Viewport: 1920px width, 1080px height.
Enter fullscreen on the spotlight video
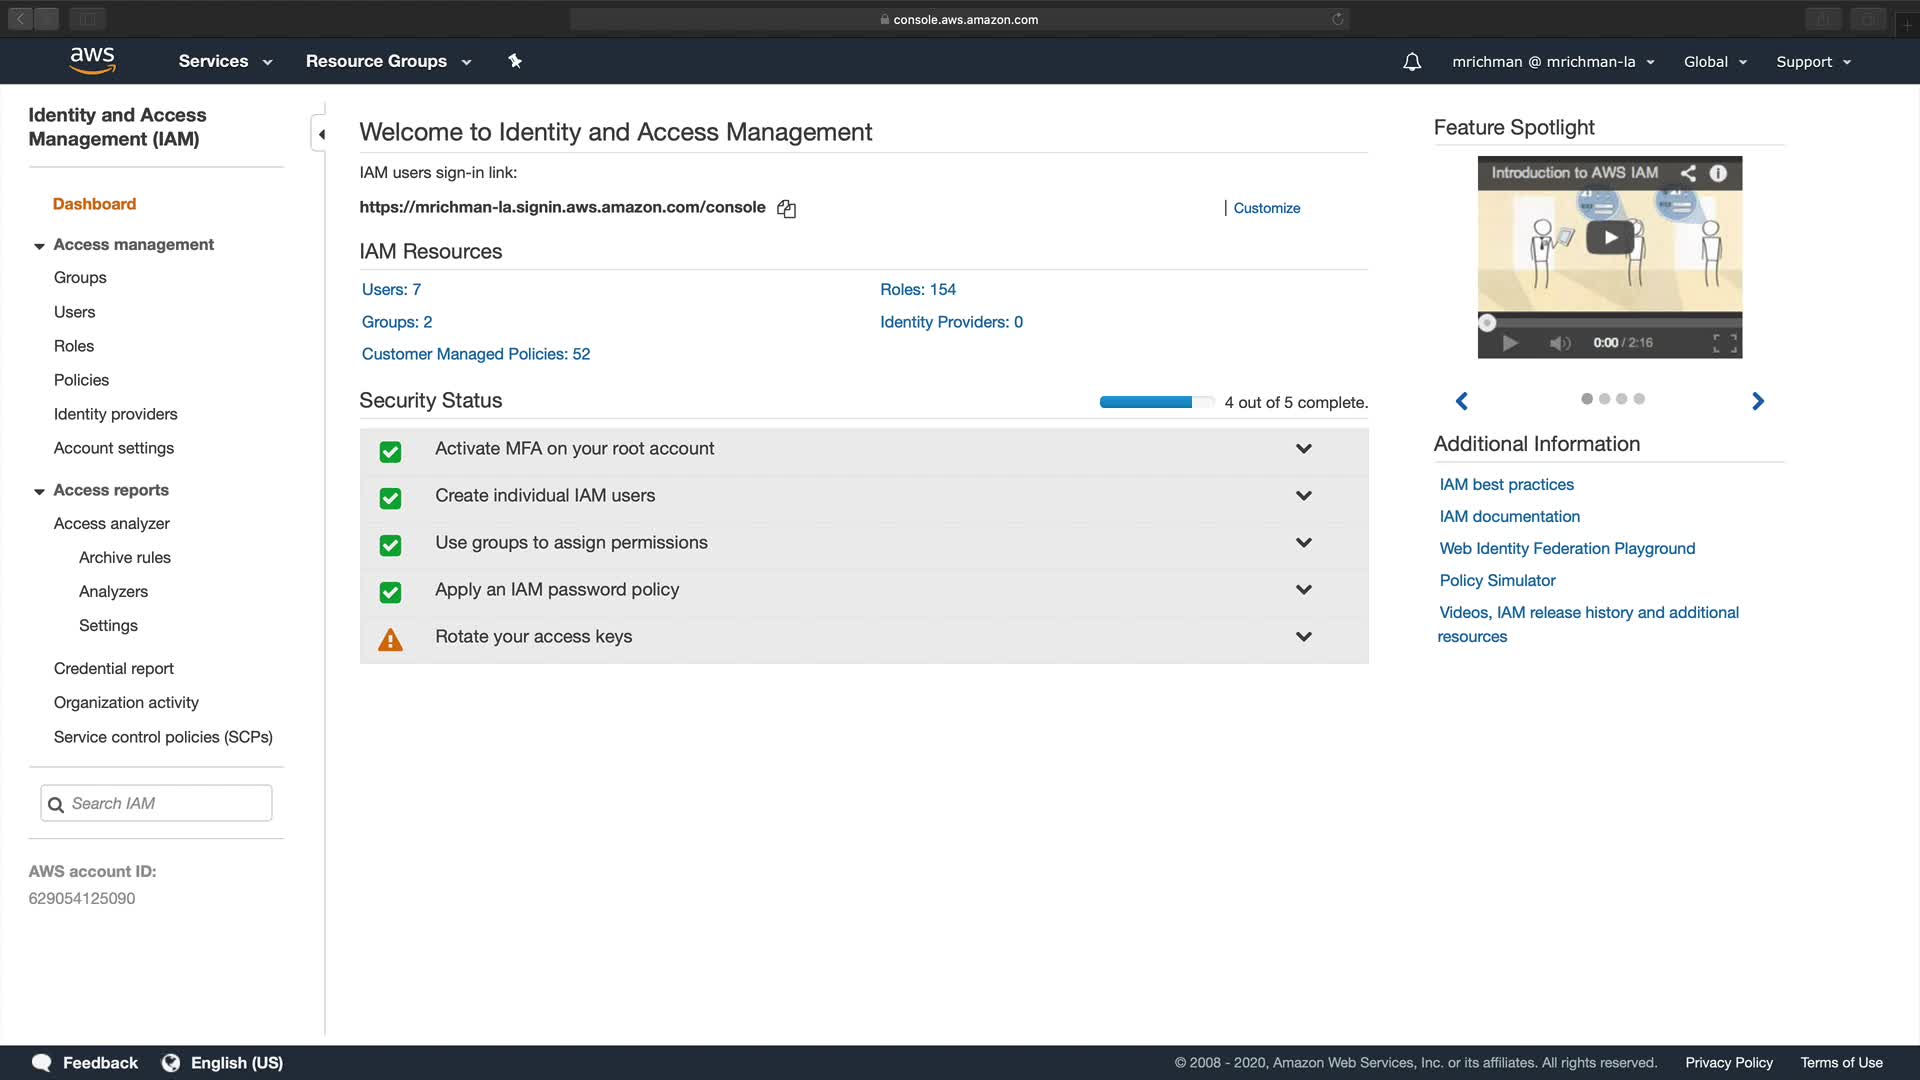1724,343
